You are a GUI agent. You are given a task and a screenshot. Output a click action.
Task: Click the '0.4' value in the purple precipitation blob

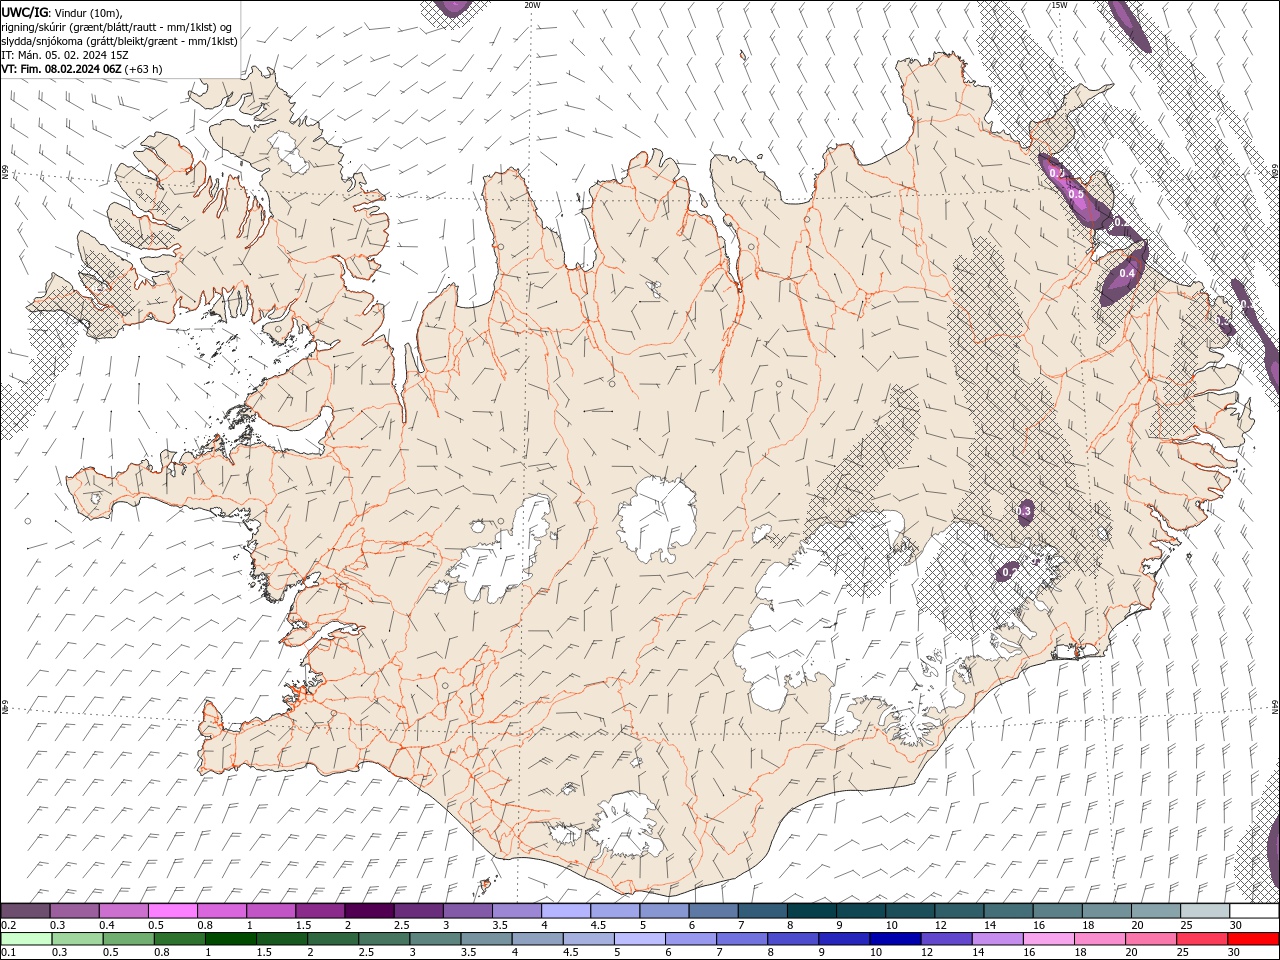(x=1127, y=273)
